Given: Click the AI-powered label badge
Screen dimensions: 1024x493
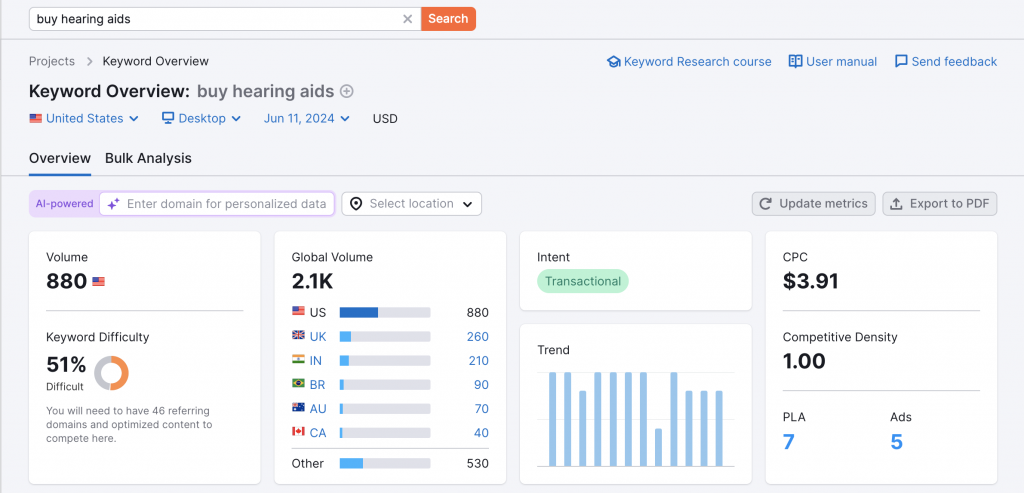Looking at the screenshot, I should click(64, 204).
